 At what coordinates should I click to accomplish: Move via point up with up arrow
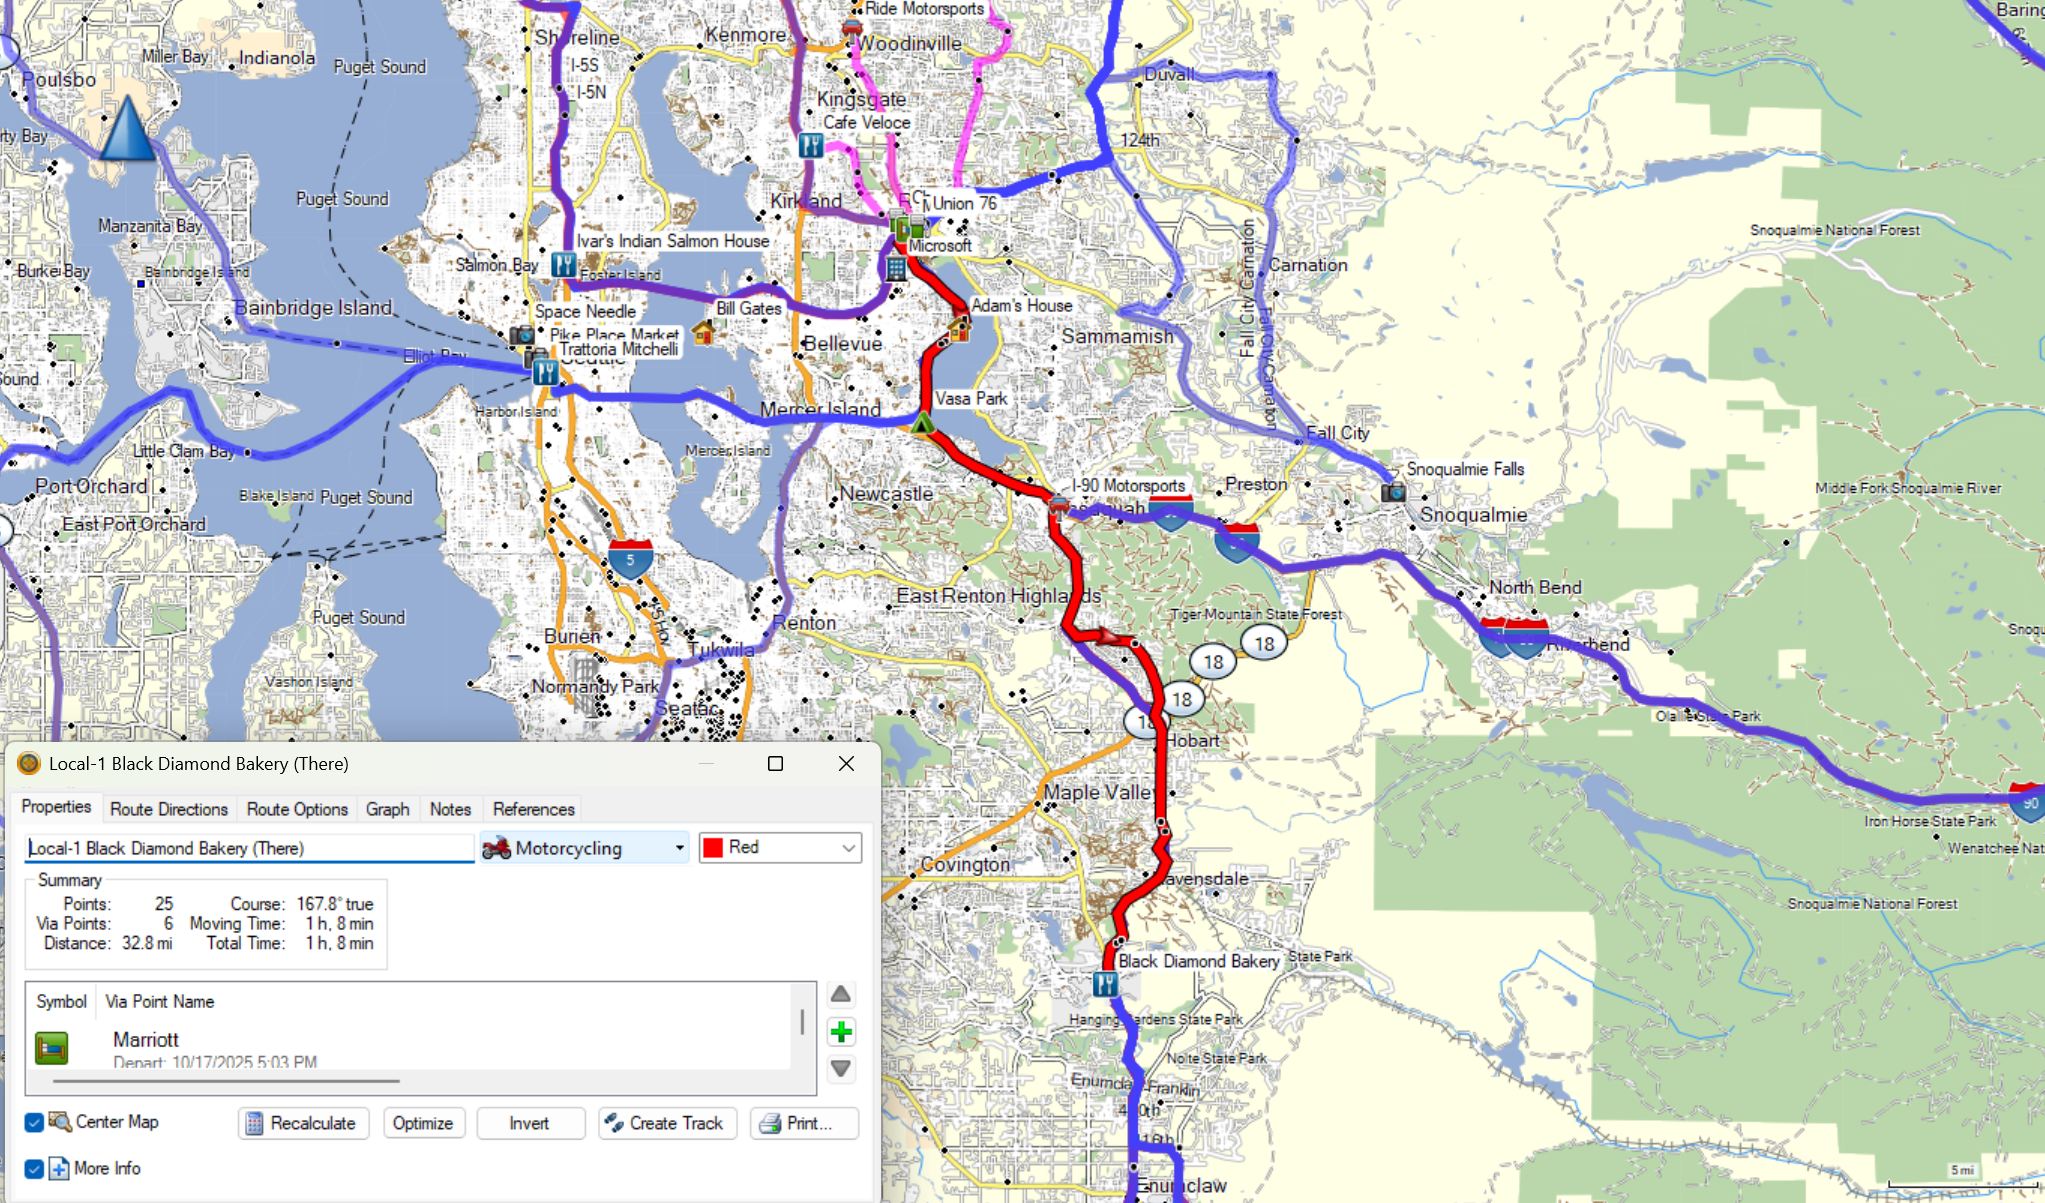click(841, 994)
